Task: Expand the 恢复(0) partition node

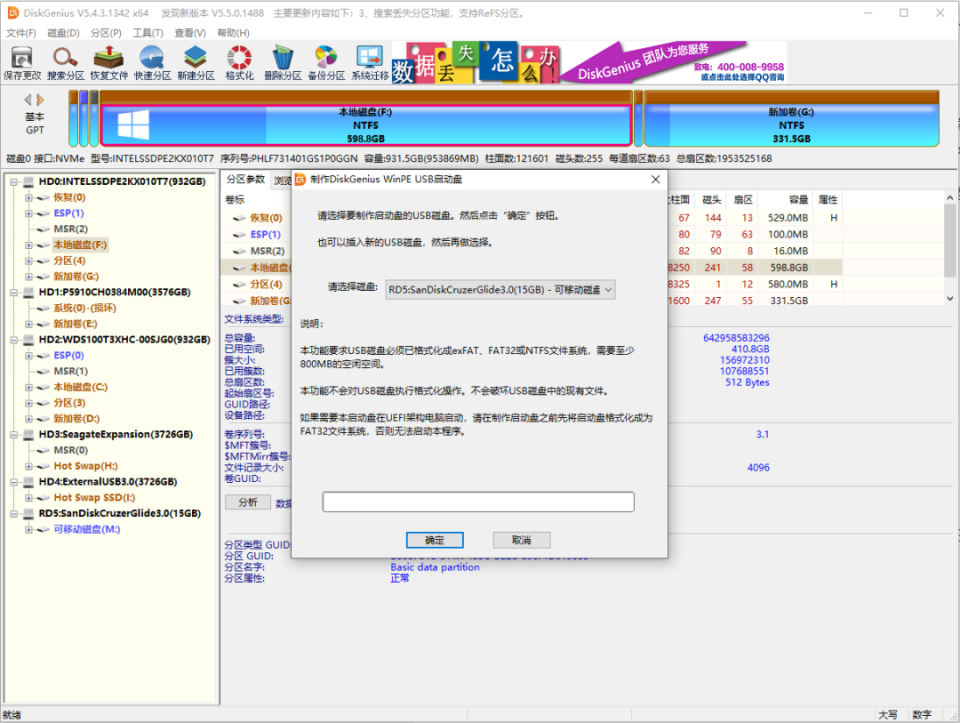Action: pyautogui.click(x=28, y=198)
